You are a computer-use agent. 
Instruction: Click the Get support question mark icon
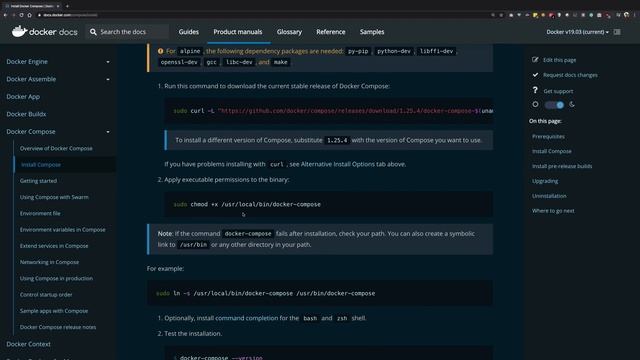click(x=535, y=90)
